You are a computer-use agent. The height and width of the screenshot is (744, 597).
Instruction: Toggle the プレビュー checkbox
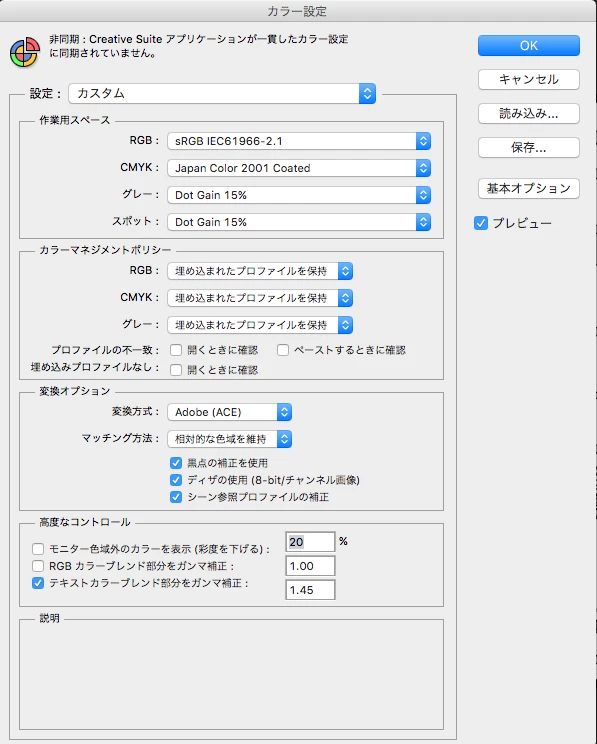[x=481, y=223]
